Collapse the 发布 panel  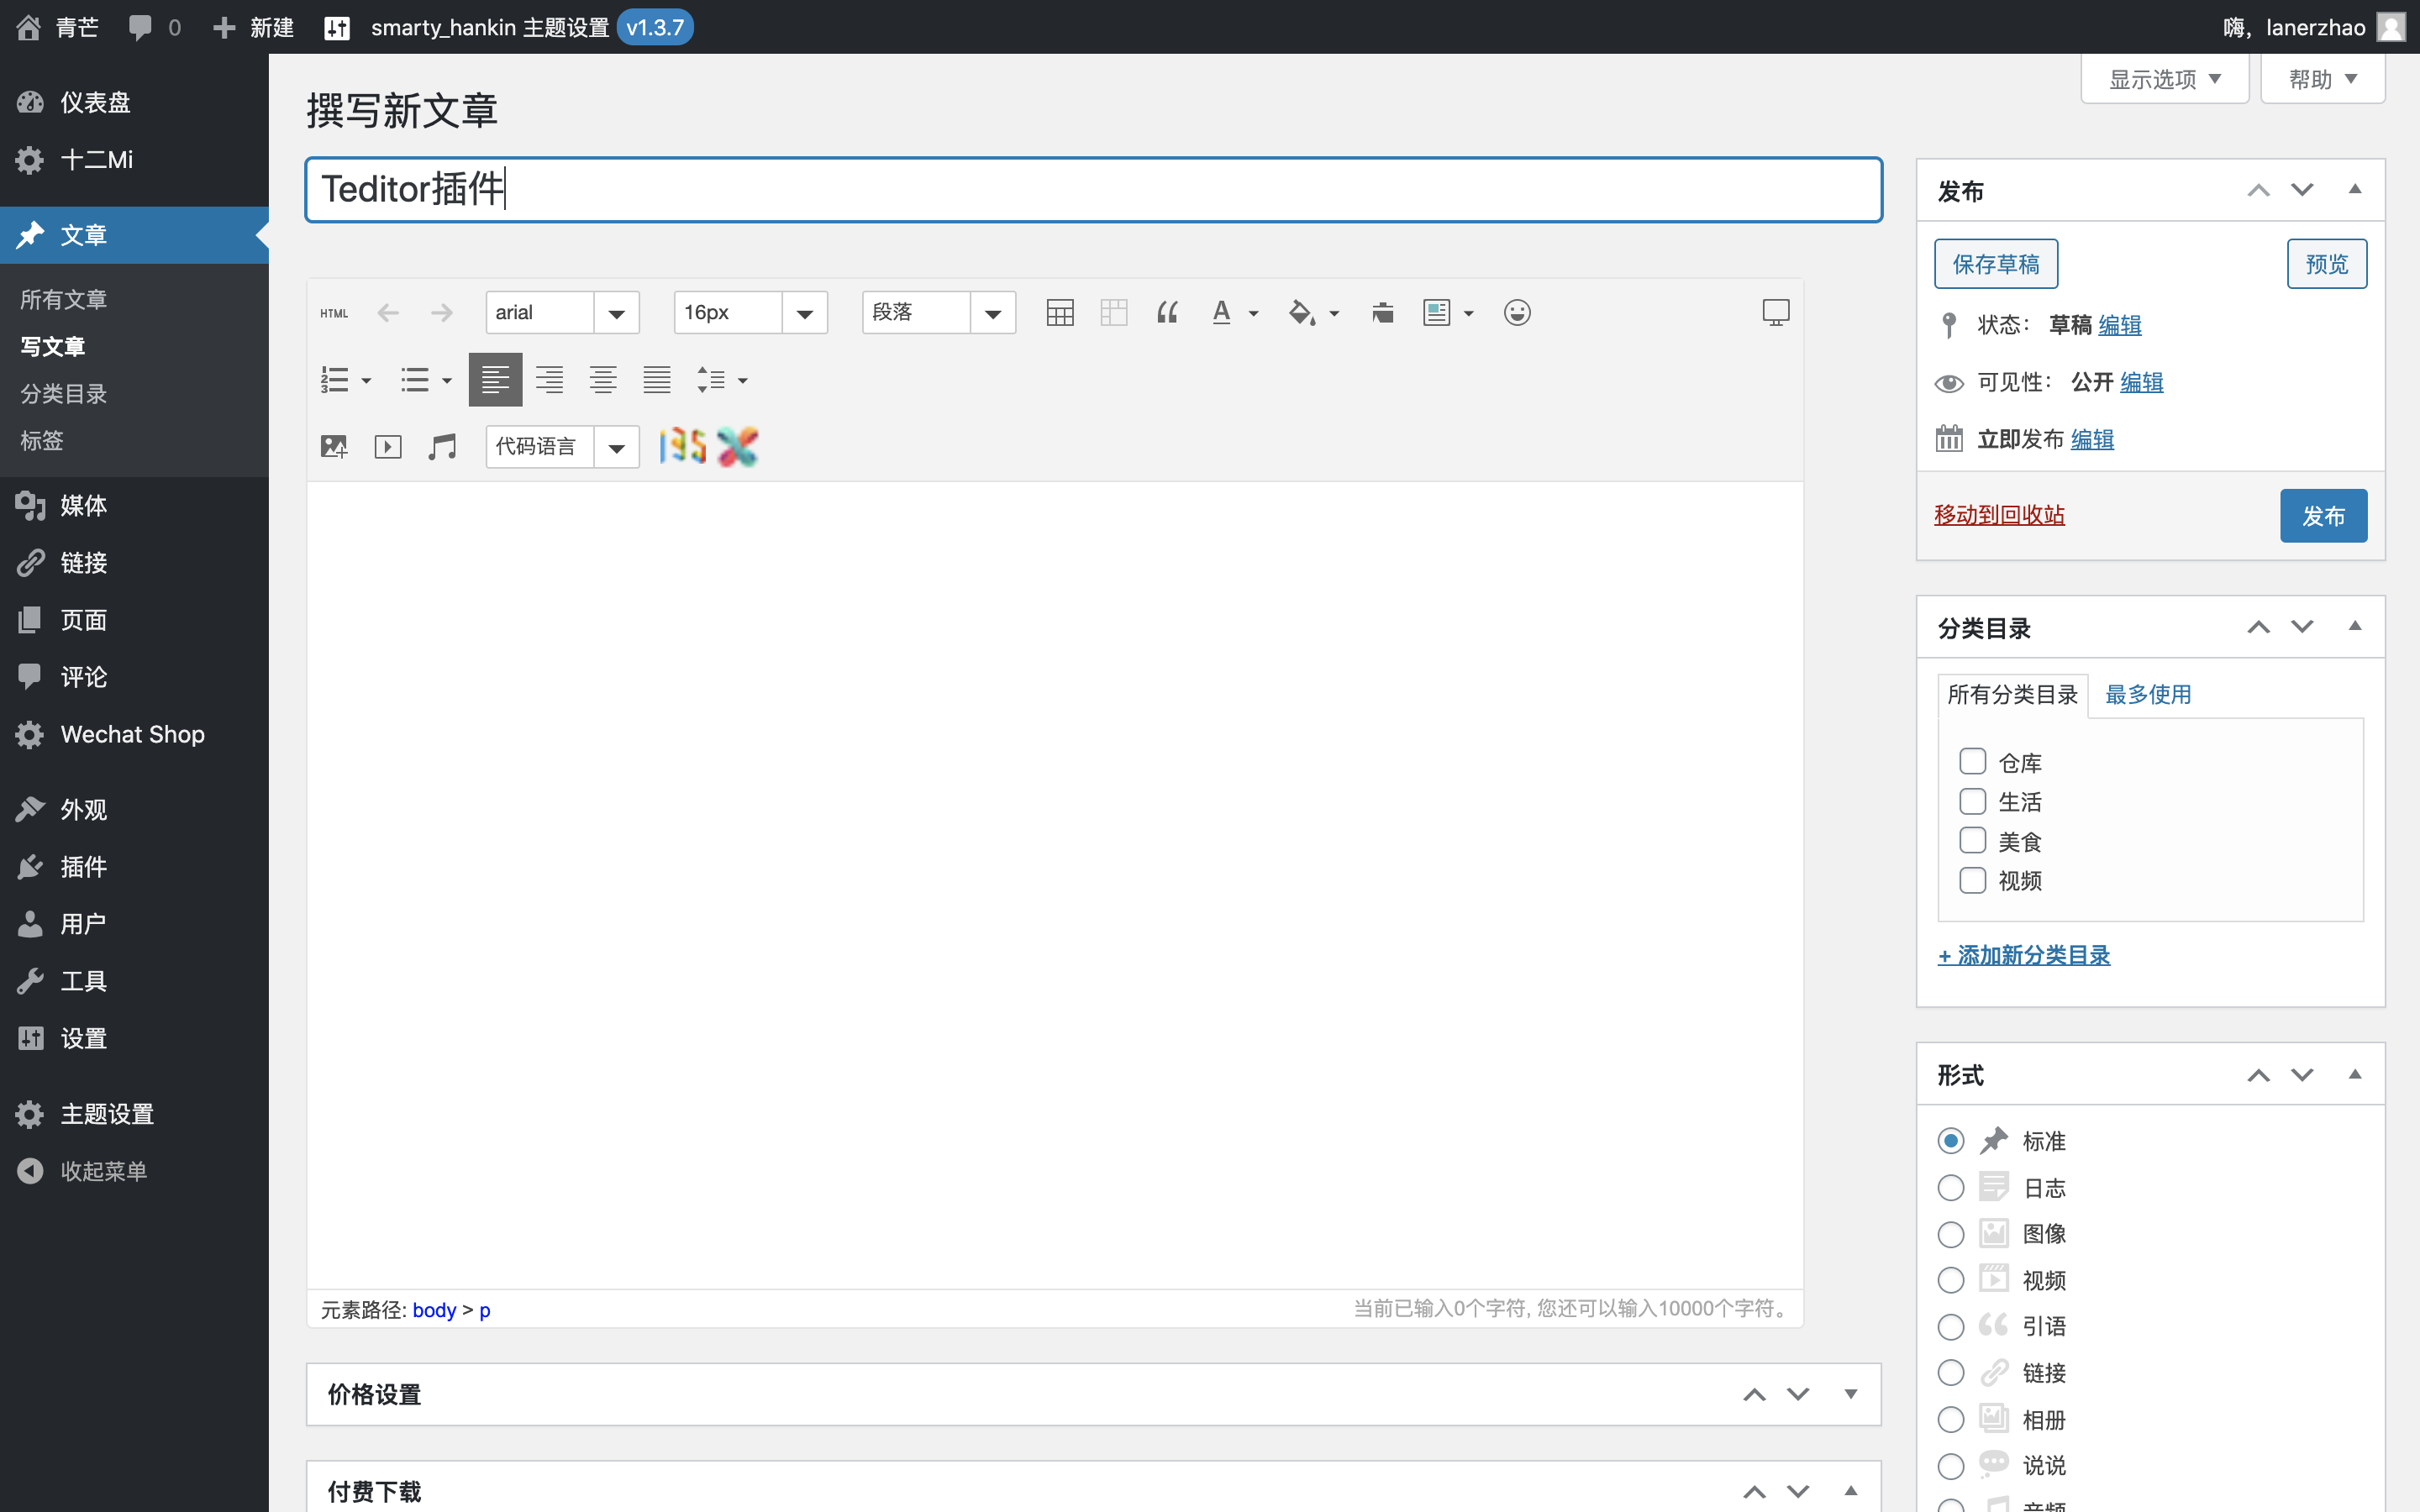pos(2355,190)
